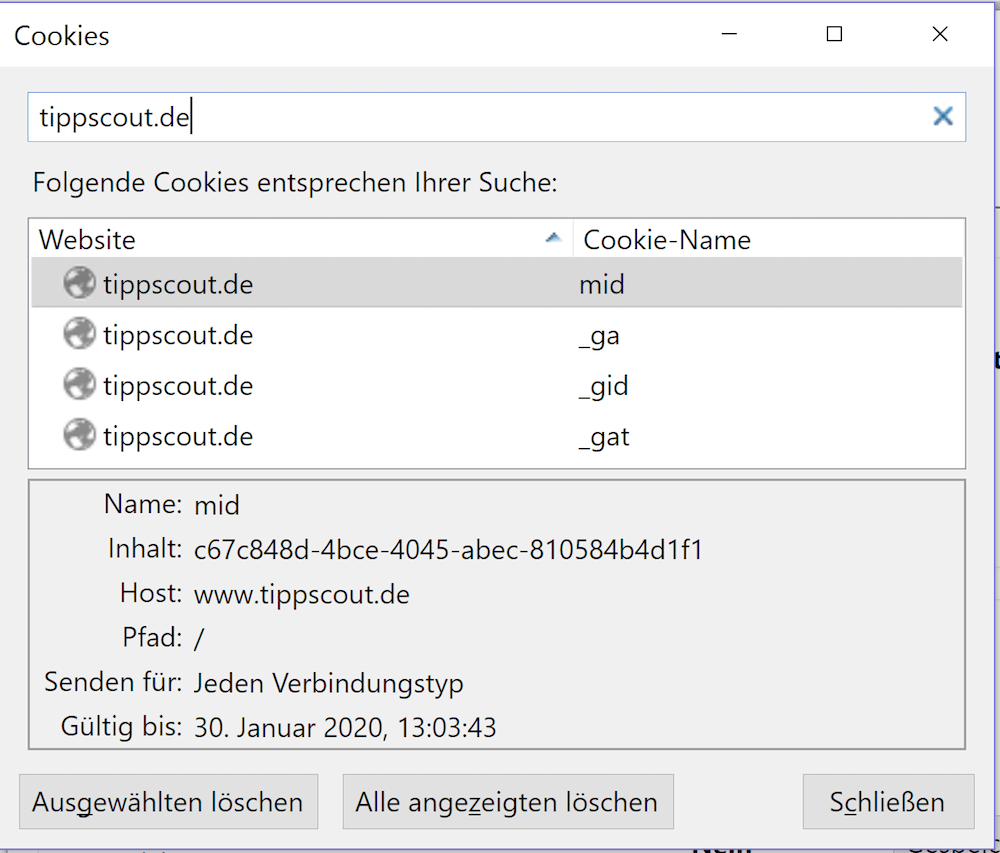1000x853 pixels.
Task: Click the mid cookie name cell
Action: click(601, 284)
